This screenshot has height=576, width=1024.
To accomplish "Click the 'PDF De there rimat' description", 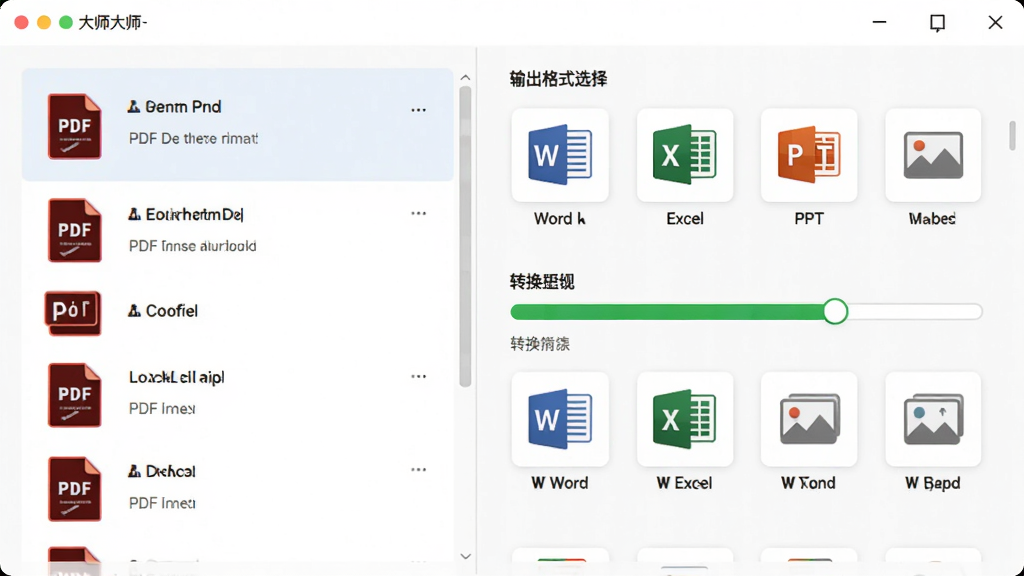I will [x=193, y=138].
